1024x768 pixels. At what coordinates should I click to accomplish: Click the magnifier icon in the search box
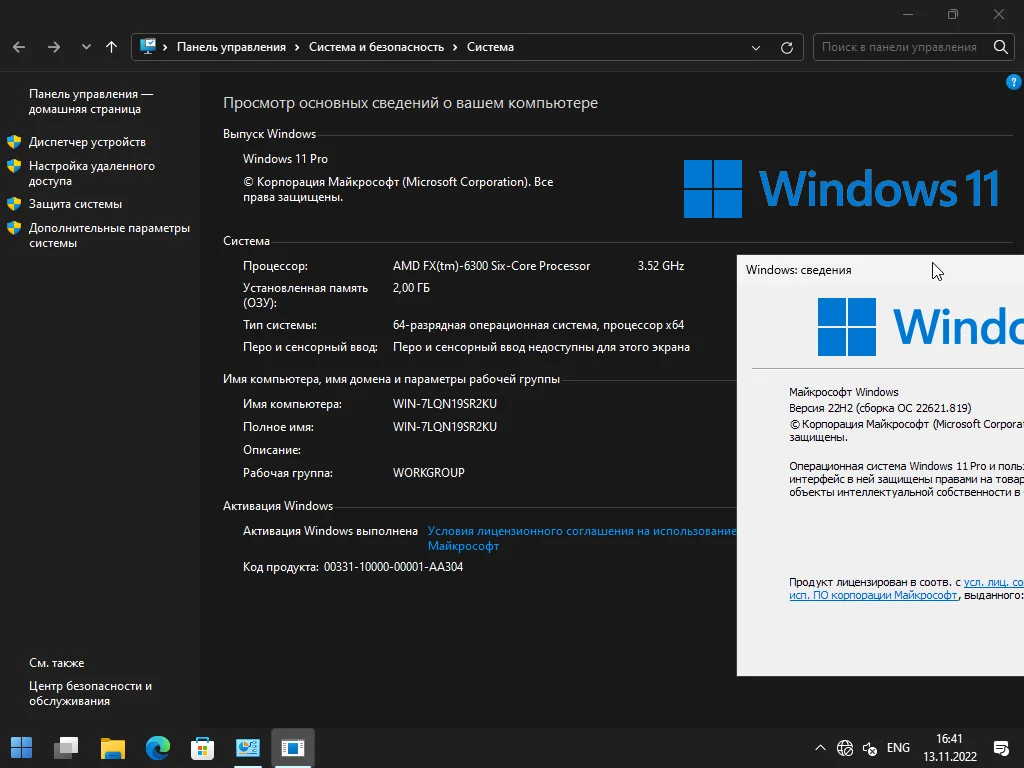click(1000, 47)
